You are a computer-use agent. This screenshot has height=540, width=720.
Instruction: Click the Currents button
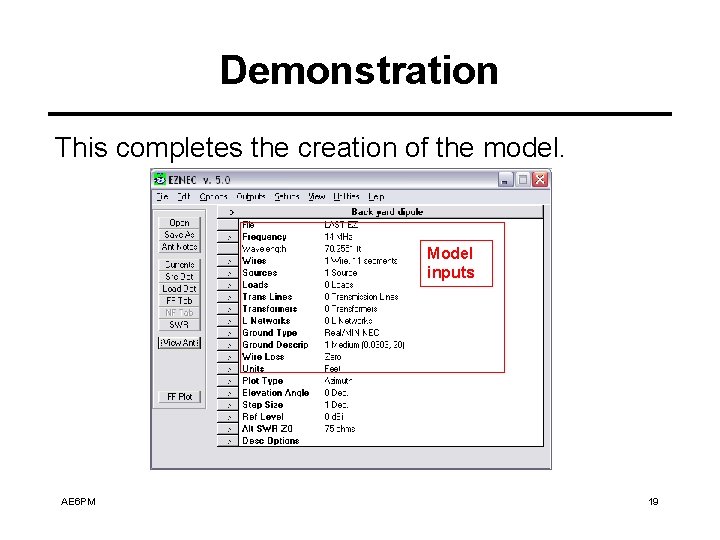click(x=179, y=265)
